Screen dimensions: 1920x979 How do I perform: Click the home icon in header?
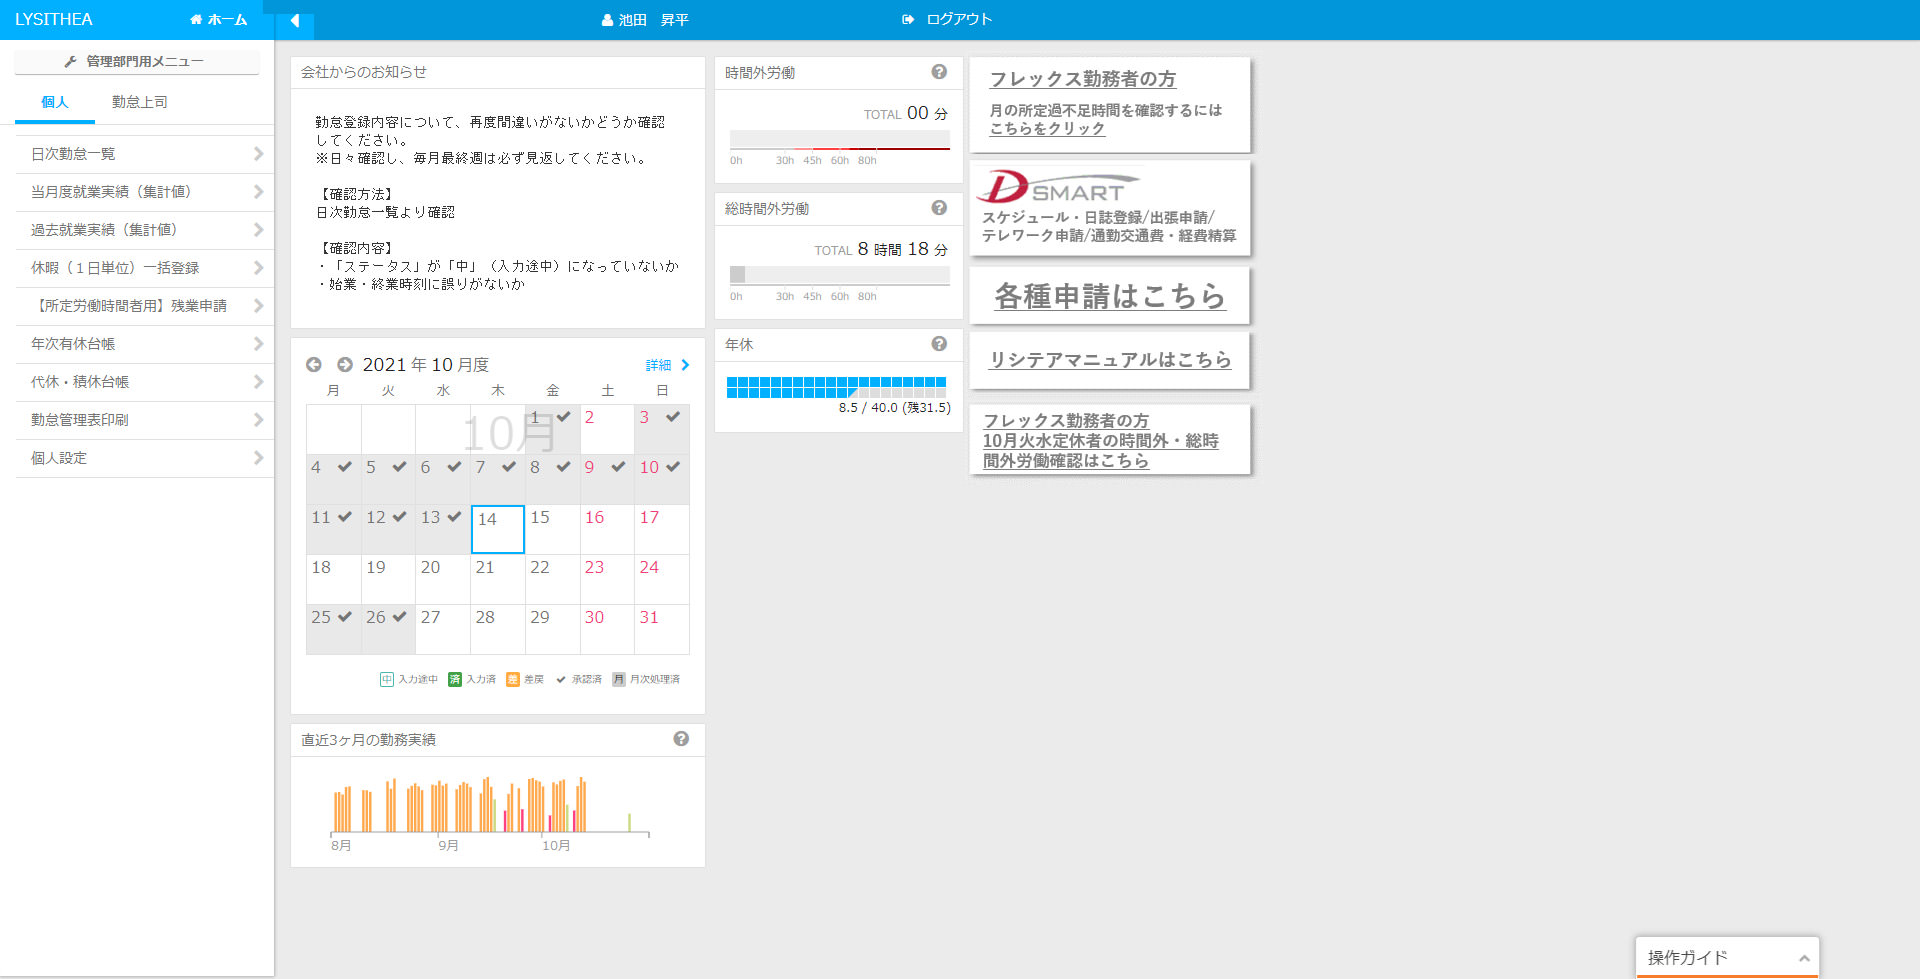point(196,20)
